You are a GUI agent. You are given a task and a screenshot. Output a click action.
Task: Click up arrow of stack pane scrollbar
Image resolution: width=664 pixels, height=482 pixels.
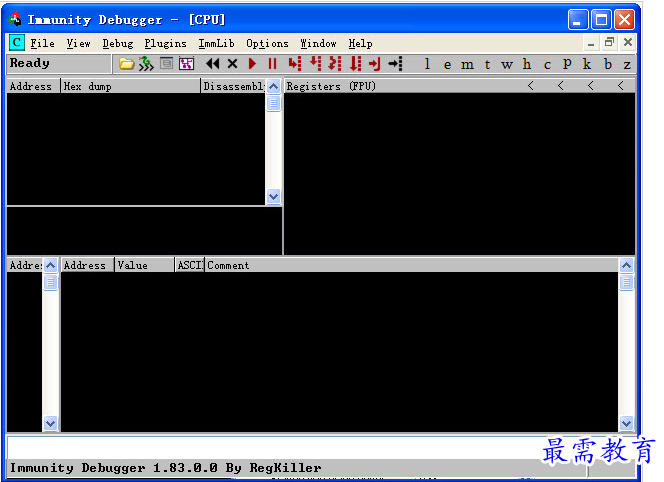point(626,266)
